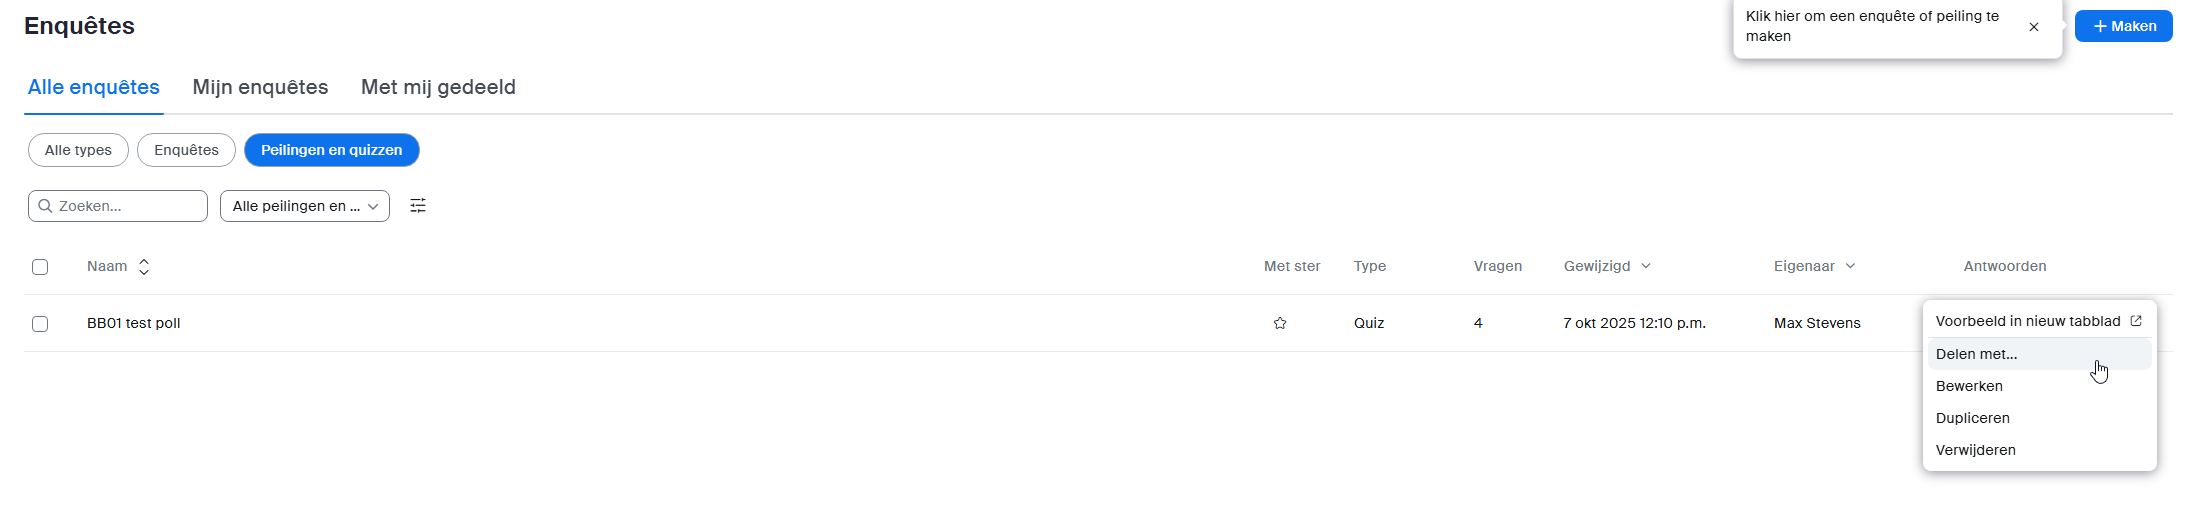The width and height of the screenshot is (2191, 508).
Task: Open 'Alle peilingen en ...' dropdown
Action: 304,206
